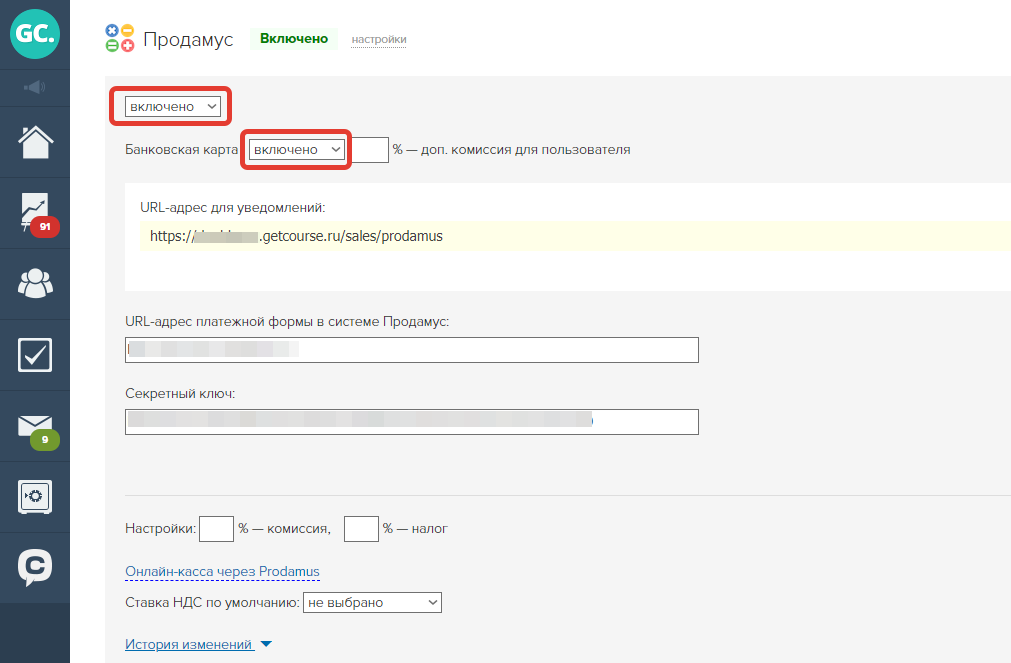Open the safe sales icon in sidebar
Viewport: 1011px width, 663px height.
point(35,497)
